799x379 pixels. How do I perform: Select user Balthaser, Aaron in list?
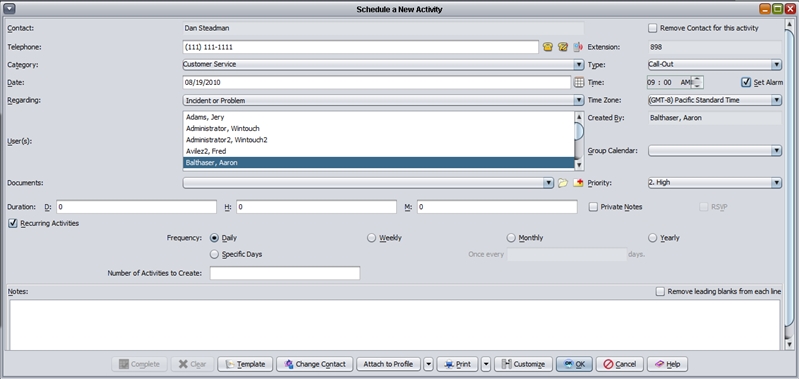(378, 163)
